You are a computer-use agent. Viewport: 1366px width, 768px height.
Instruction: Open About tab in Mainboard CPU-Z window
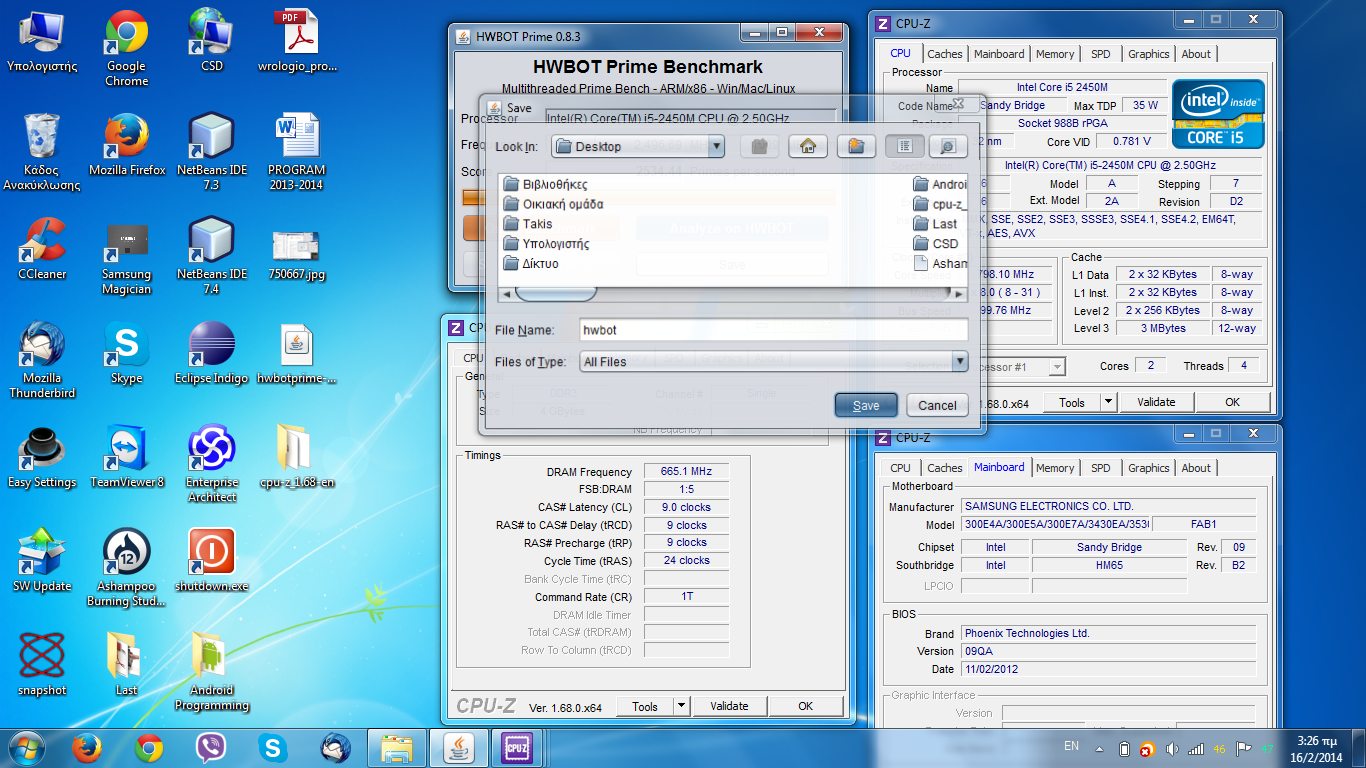1196,468
